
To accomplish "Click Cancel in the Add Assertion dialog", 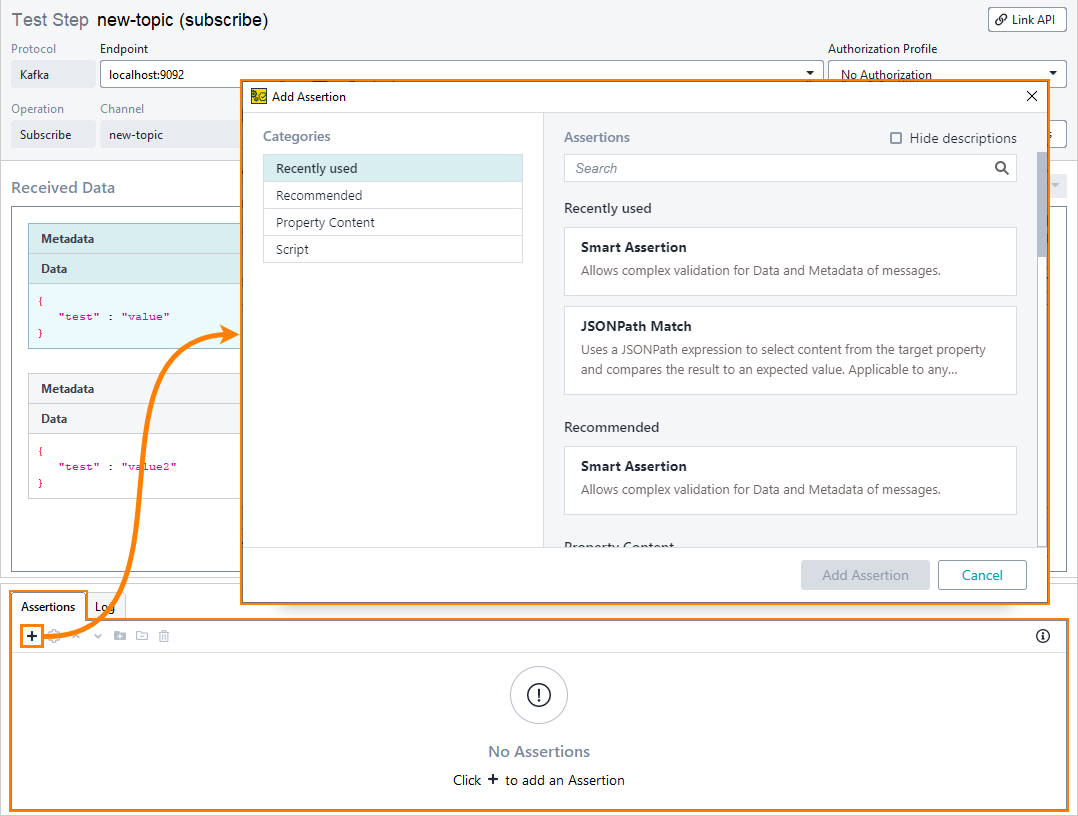I will point(982,575).
